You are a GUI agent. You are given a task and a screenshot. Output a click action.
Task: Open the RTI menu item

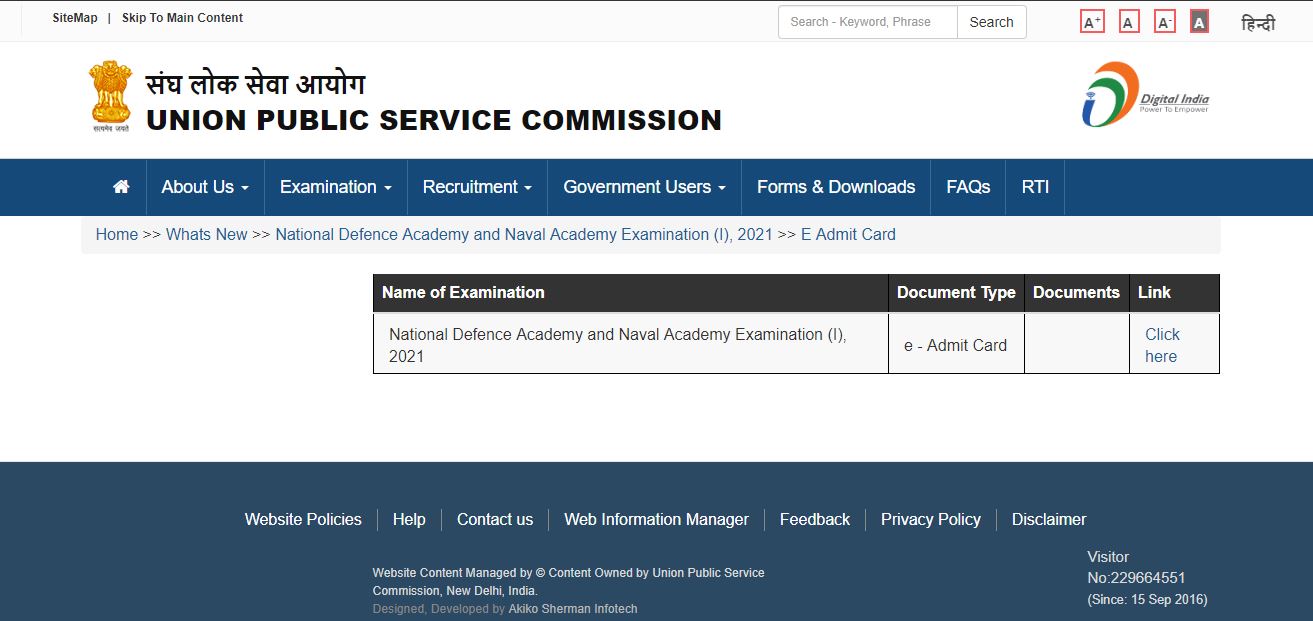(1035, 187)
